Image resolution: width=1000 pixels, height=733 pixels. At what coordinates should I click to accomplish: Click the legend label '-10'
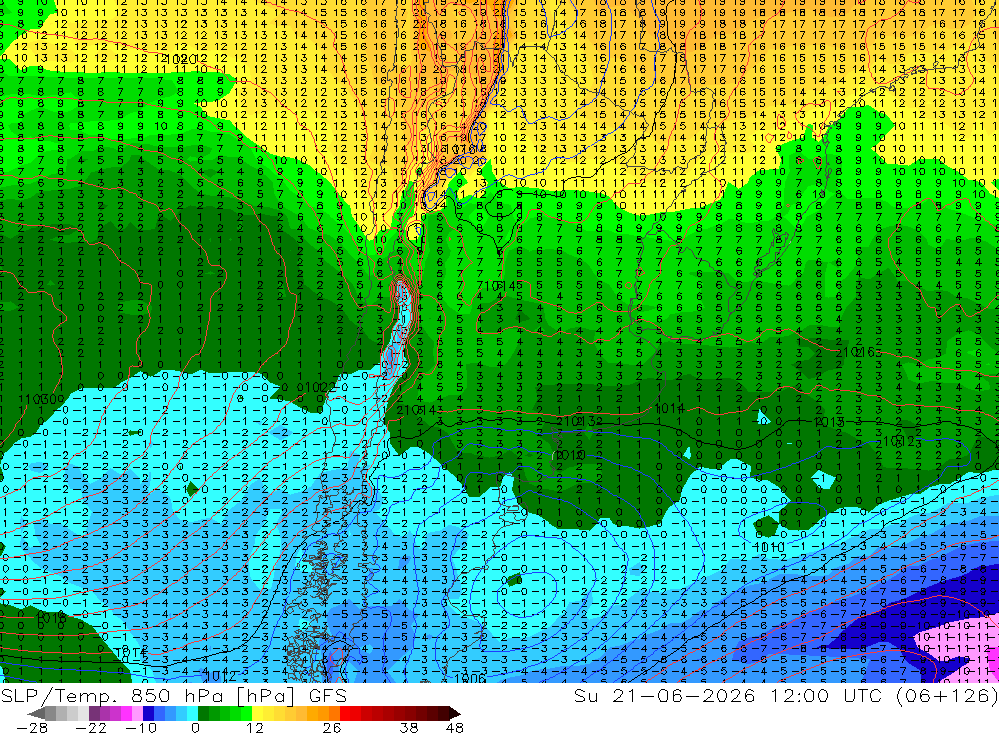click(141, 727)
